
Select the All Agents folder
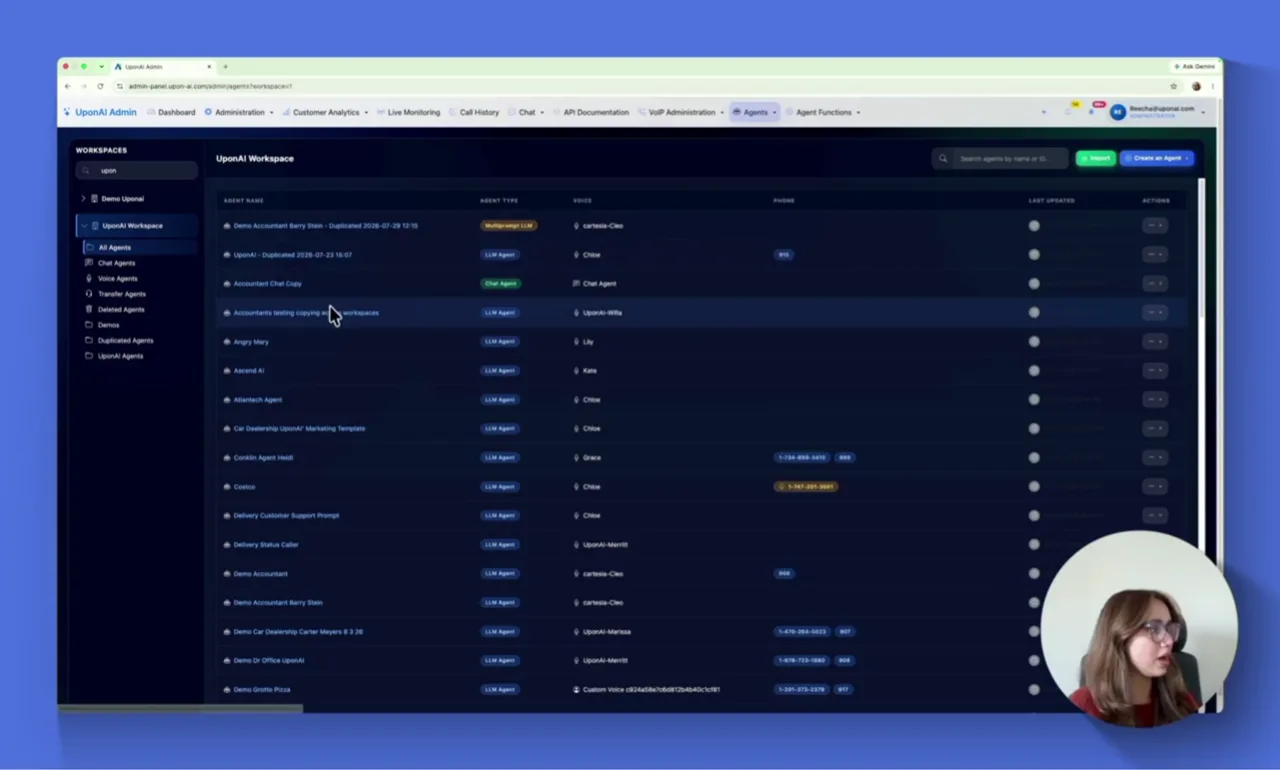pyautogui.click(x=138, y=248)
